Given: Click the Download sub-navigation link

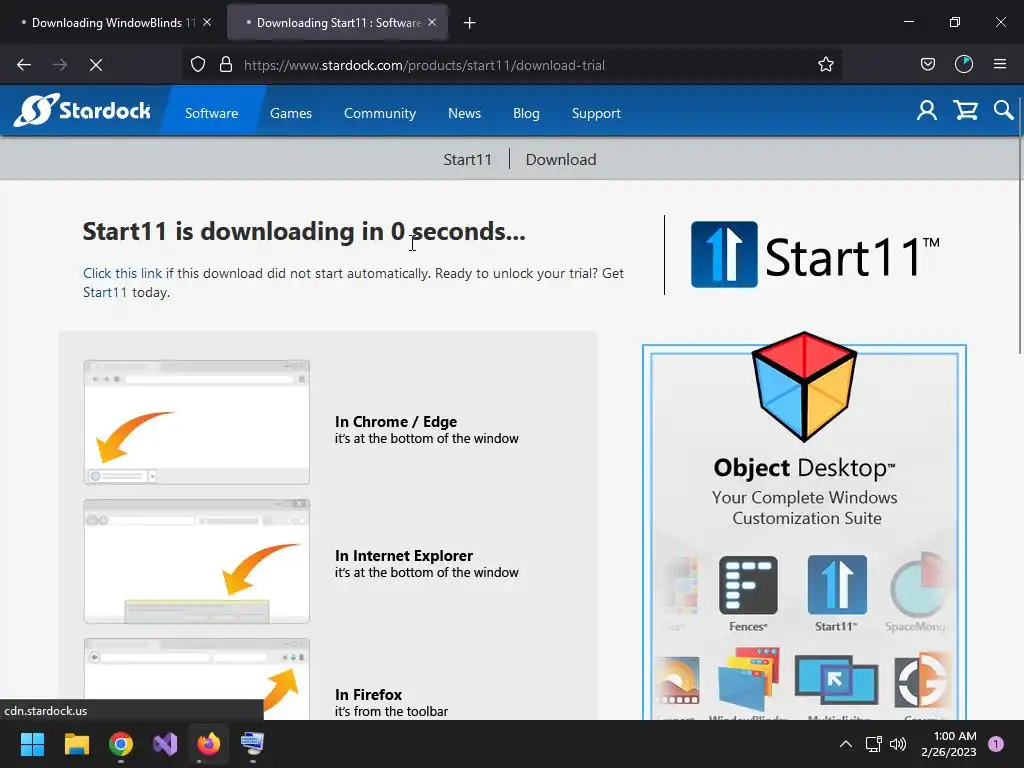Looking at the screenshot, I should (561, 159).
